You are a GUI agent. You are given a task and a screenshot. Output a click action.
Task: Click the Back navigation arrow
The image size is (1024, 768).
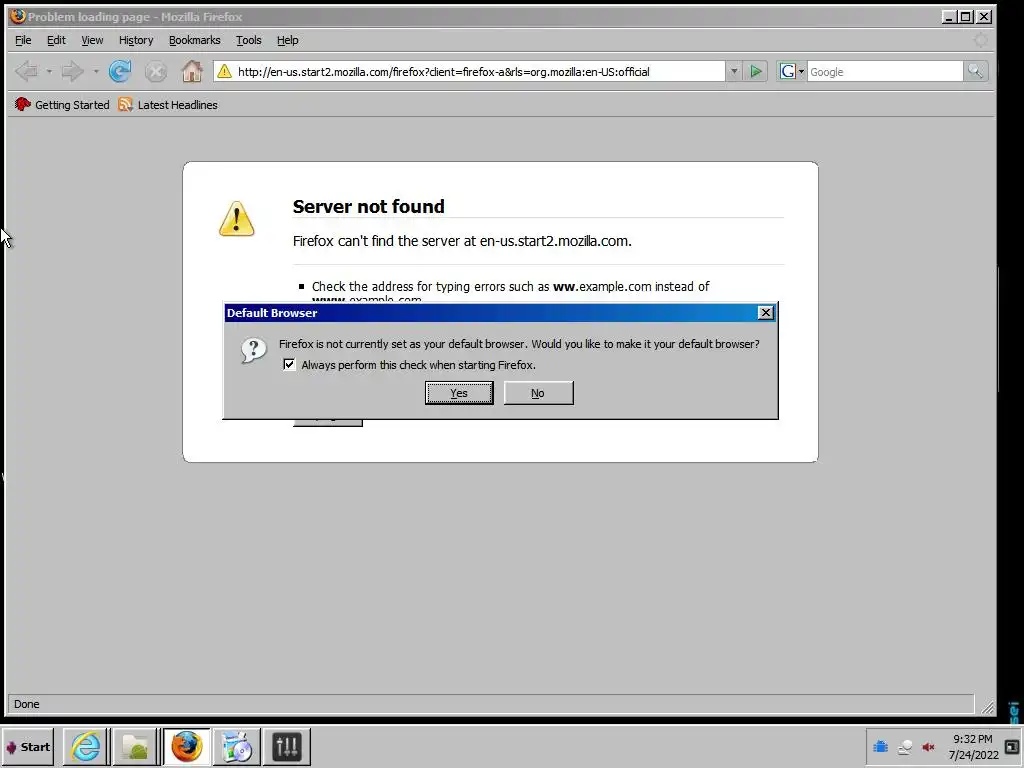[27, 71]
